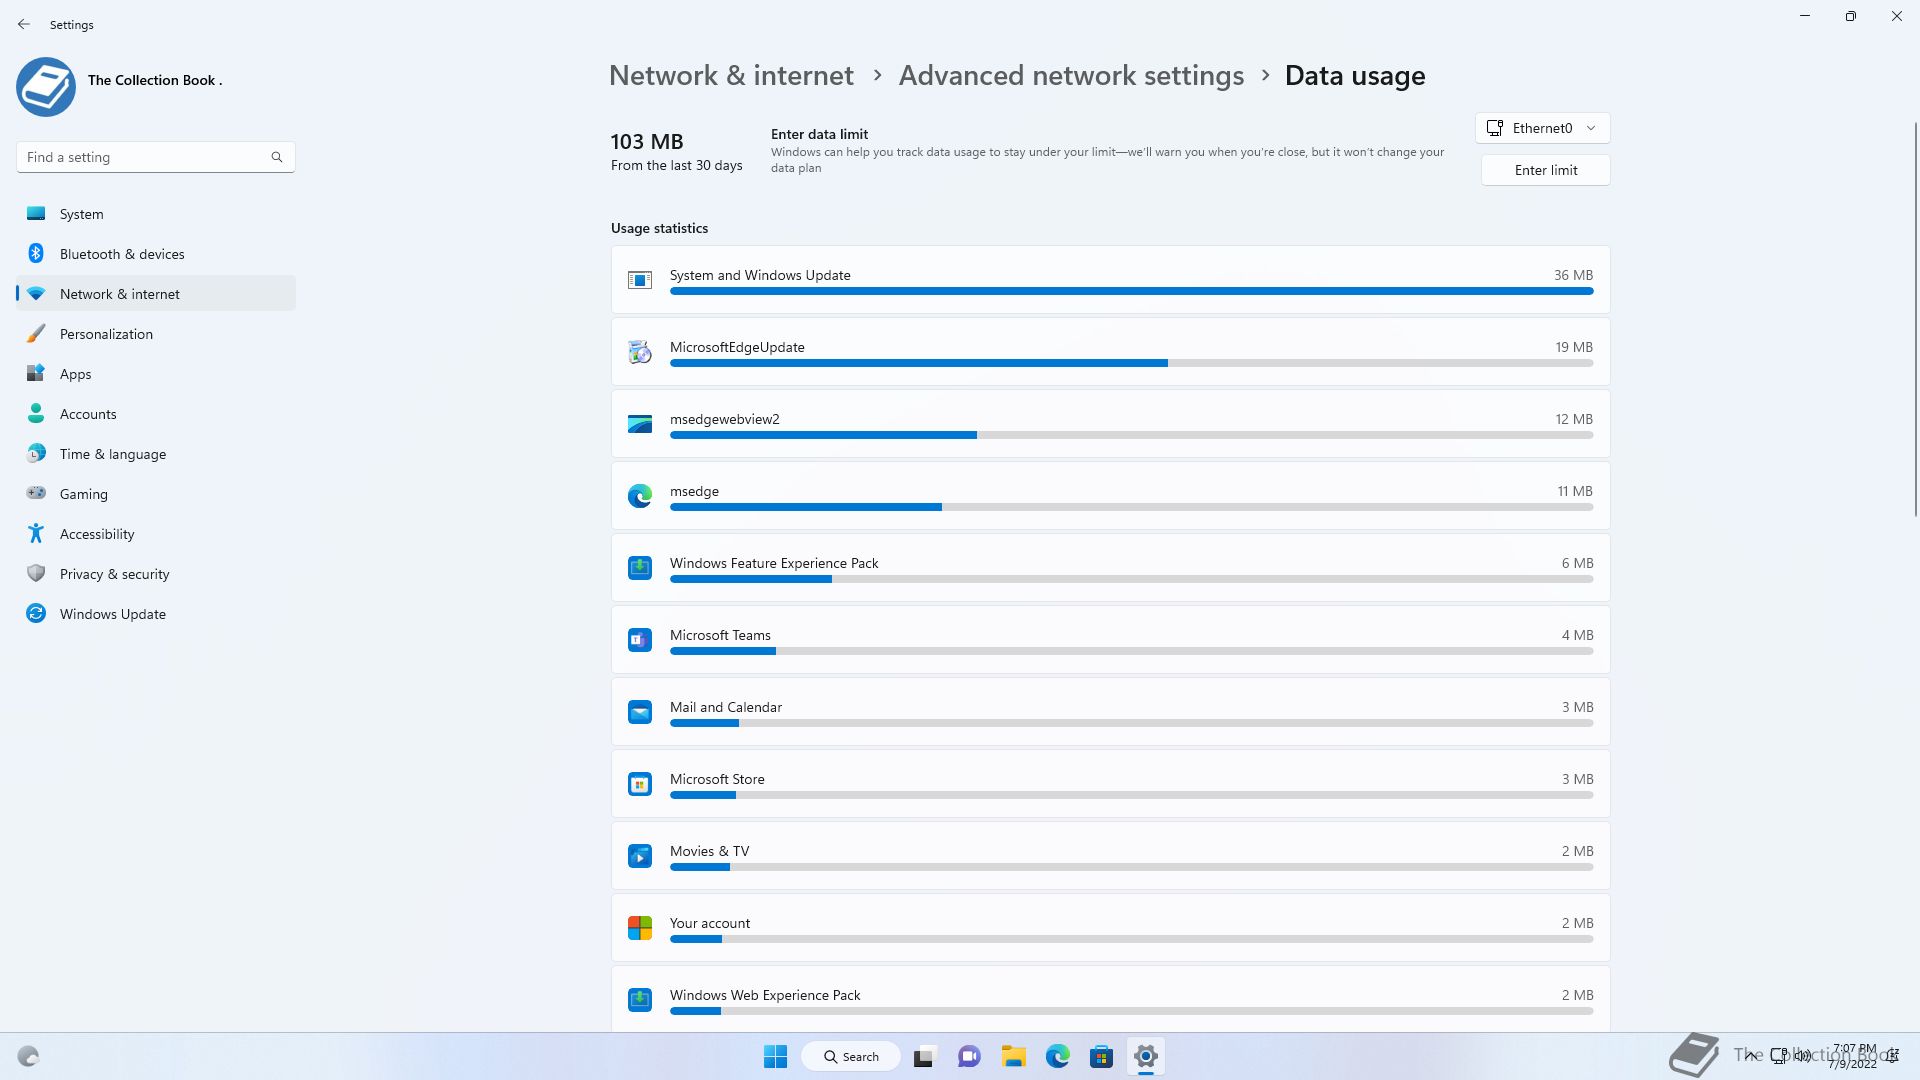Image resolution: width=1920 pixels, height=1080 pixels.
Task: Open Chat app on the taskbar
Action: pyautogui.click(x=969, y=1056)
